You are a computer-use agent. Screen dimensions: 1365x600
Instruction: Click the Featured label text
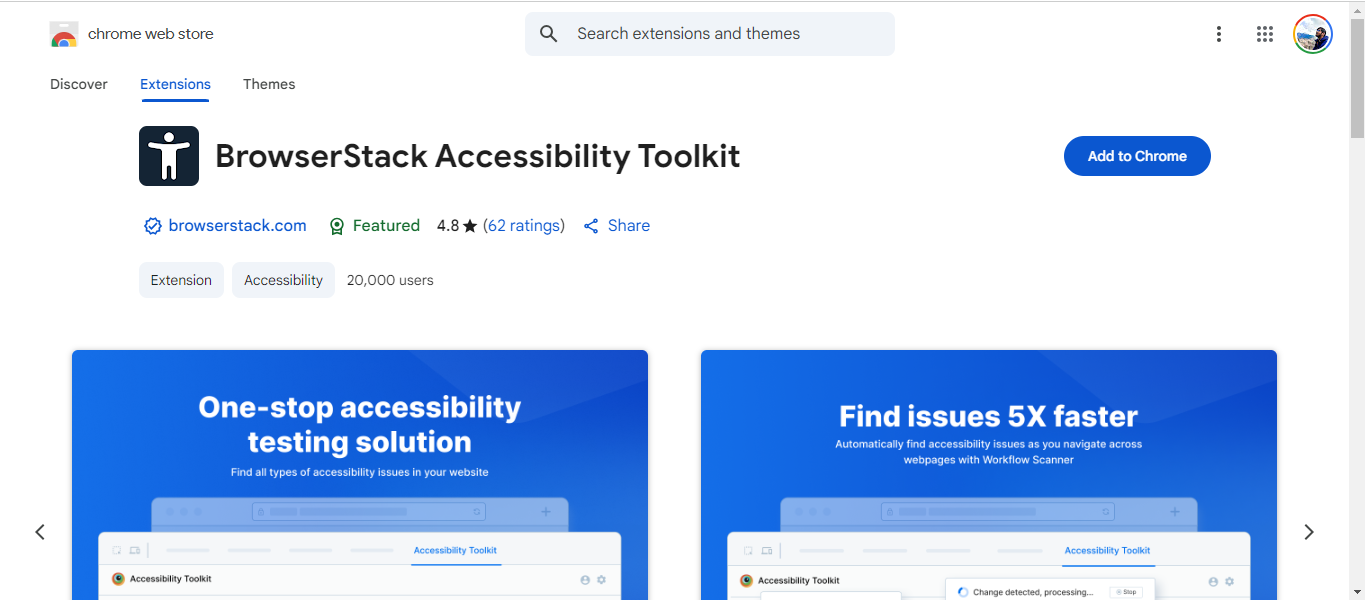point(386,226)
